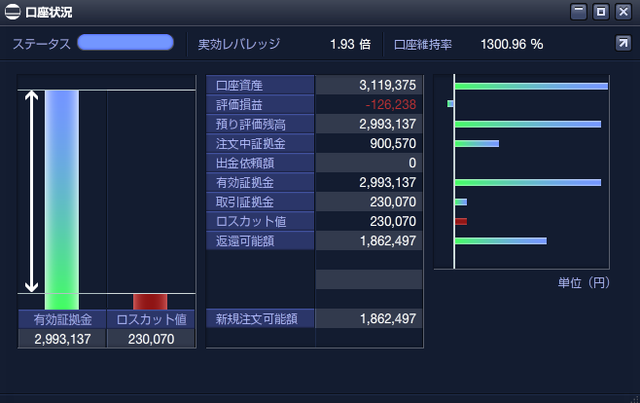
Task: Click the pop-out arrow icon at top right
Action: [x=623, y=43]
